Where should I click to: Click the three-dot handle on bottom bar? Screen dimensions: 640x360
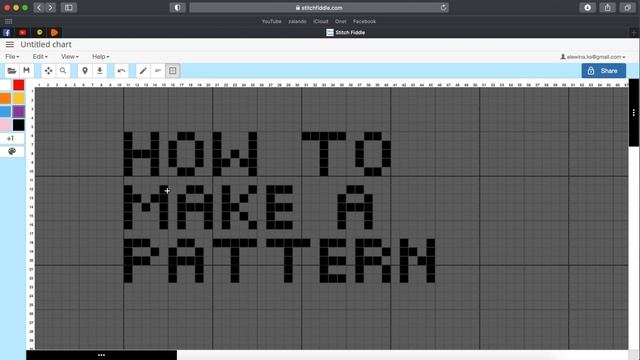(x=102, y=355)
